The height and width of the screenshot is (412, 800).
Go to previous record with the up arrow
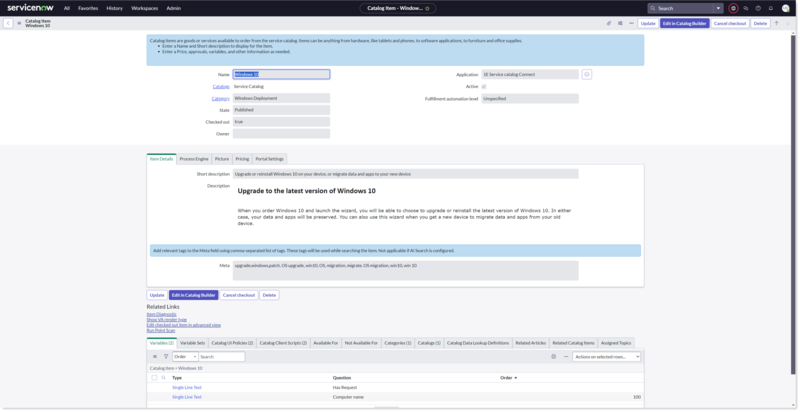pos(777,23)
